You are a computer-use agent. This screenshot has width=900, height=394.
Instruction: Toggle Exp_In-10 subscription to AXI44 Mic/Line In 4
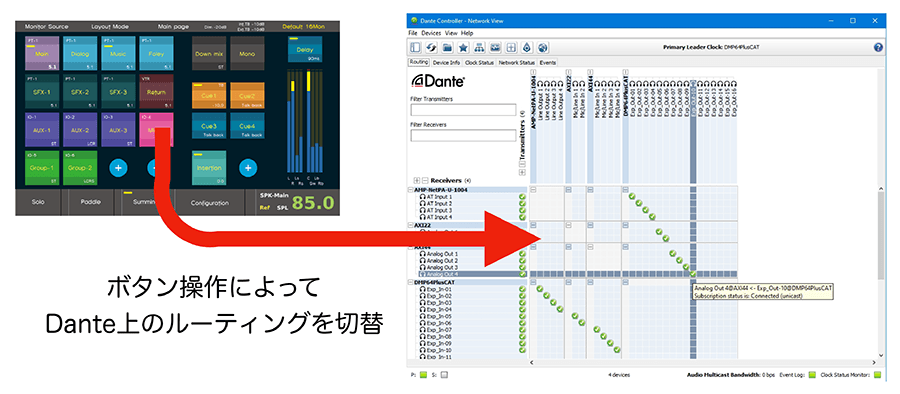point(618,350)
